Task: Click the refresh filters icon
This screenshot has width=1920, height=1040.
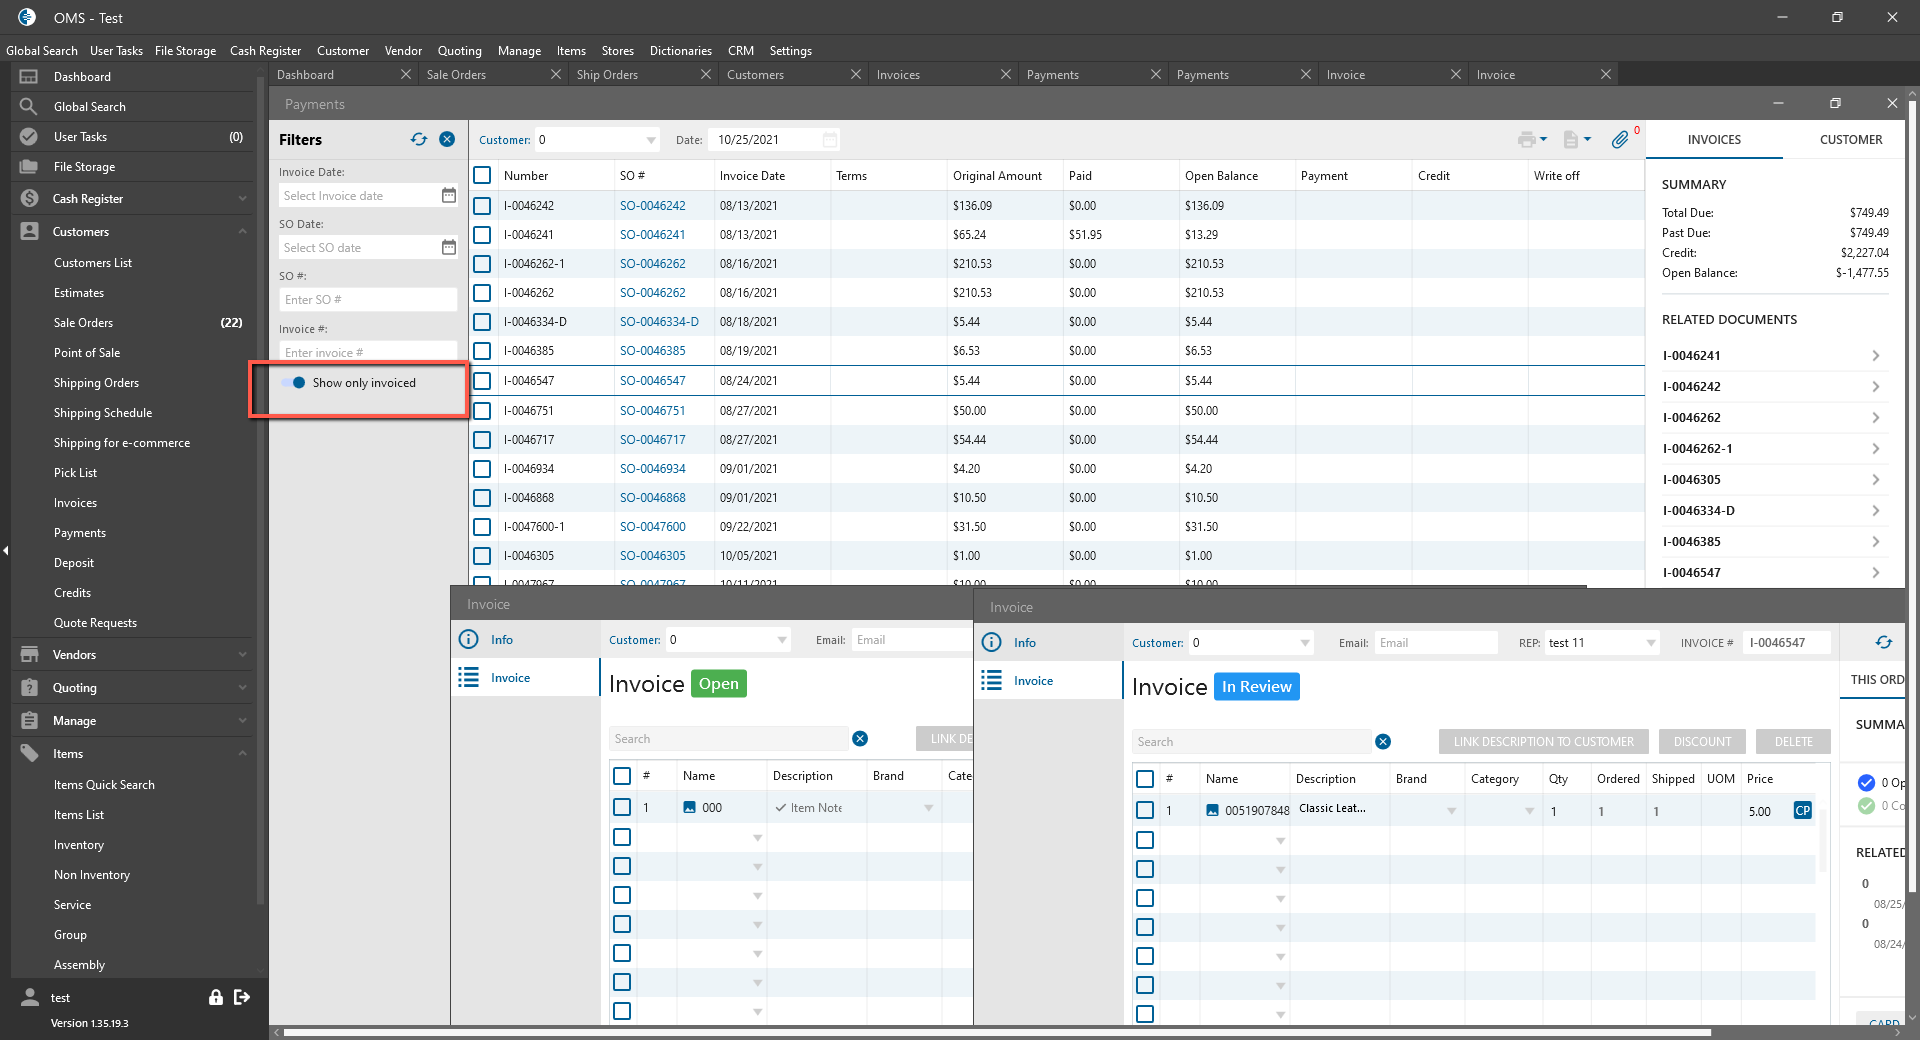Action: pos(418,140)
